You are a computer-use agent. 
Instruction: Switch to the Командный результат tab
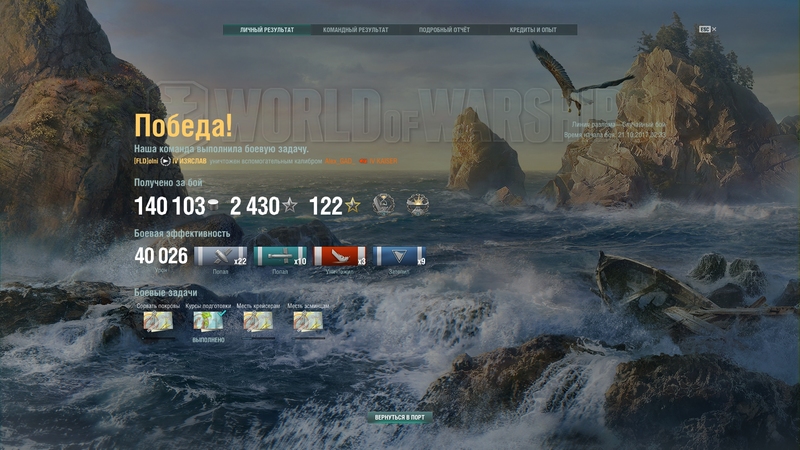pos(355,30)
